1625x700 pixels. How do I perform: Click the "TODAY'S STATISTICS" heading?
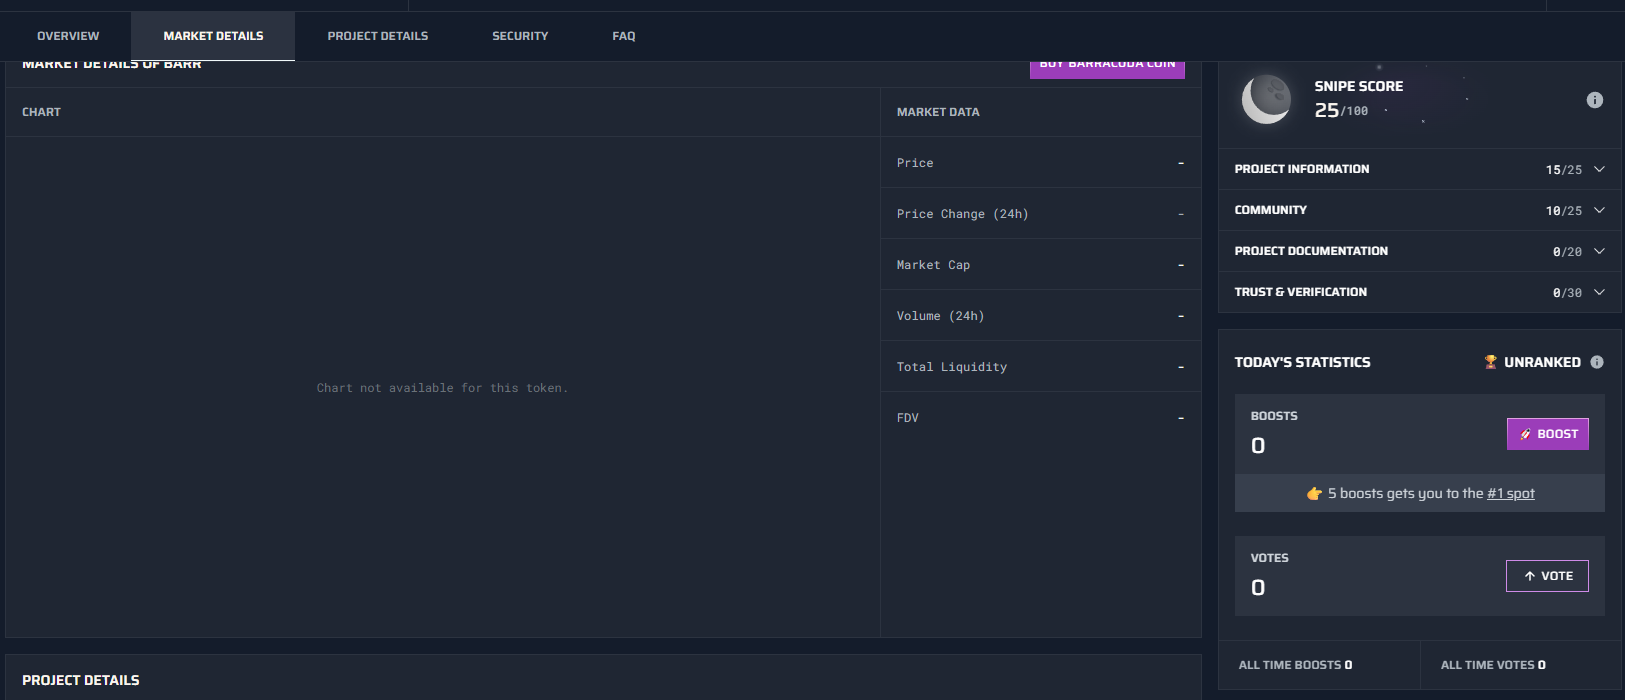click(x=1302, y=362)
